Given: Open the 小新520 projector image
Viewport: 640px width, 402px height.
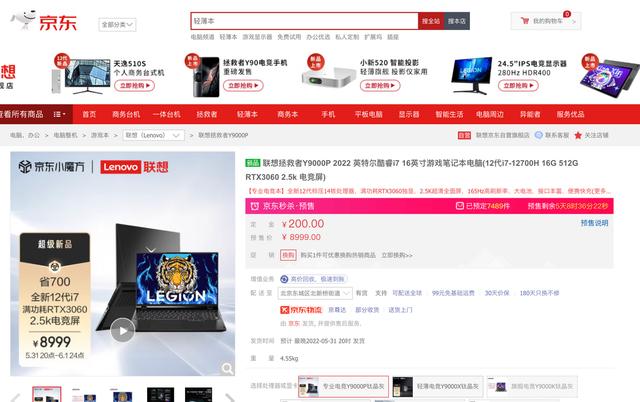Looking at the screenshot, I should [x=329, y=78].
